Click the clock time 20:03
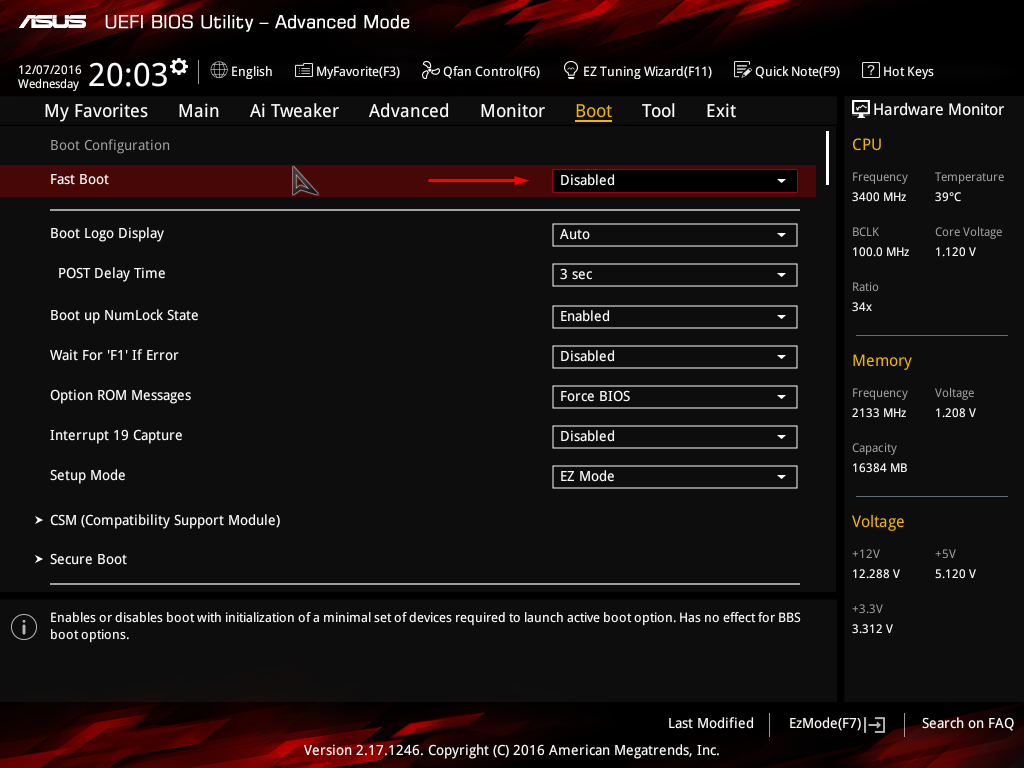 click(x=128, y=74)
